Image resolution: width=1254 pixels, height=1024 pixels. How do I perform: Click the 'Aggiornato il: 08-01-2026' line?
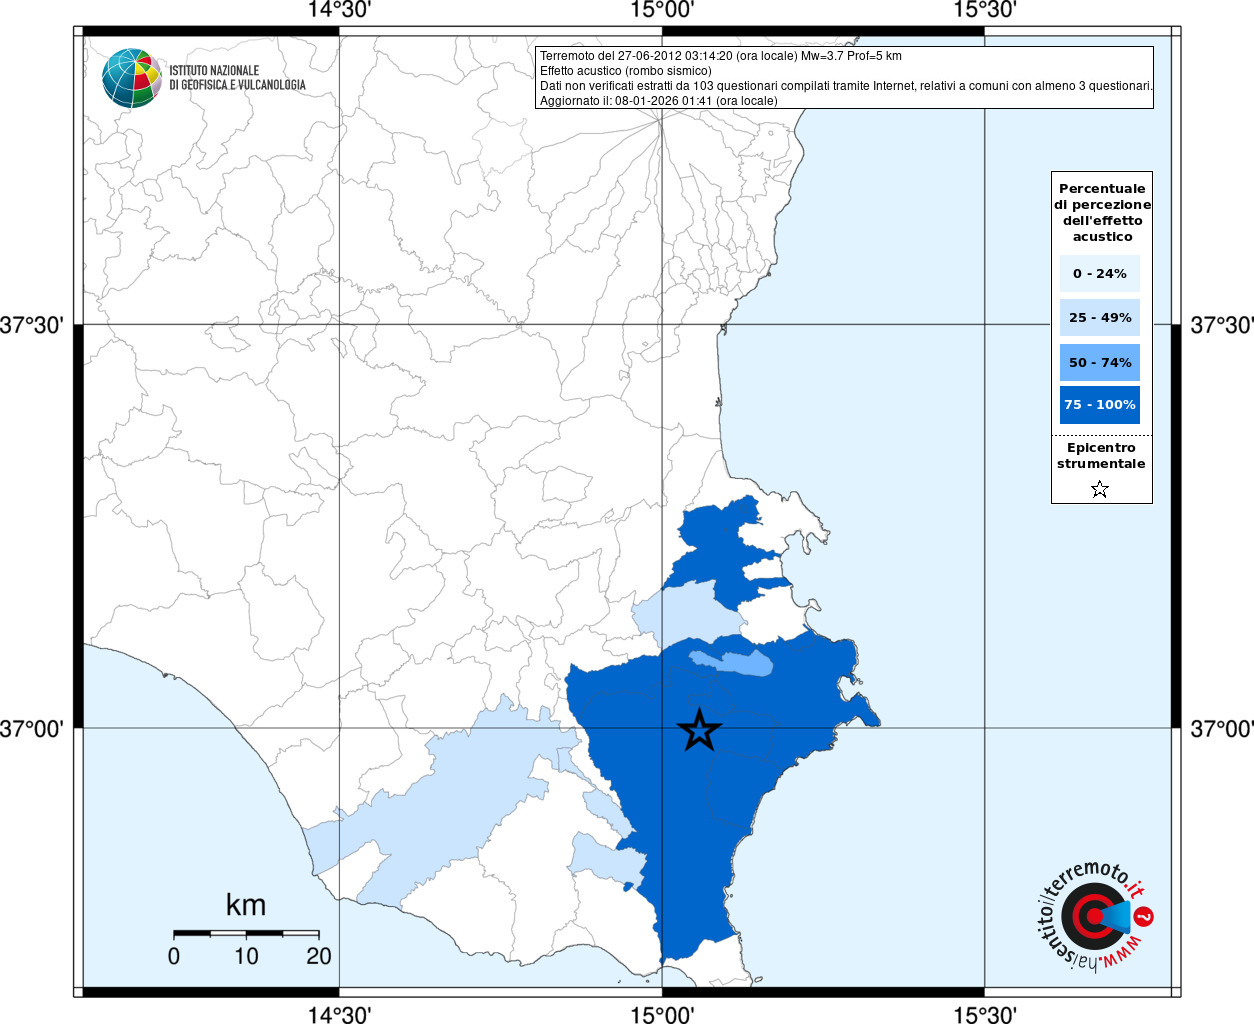(658, 101)
